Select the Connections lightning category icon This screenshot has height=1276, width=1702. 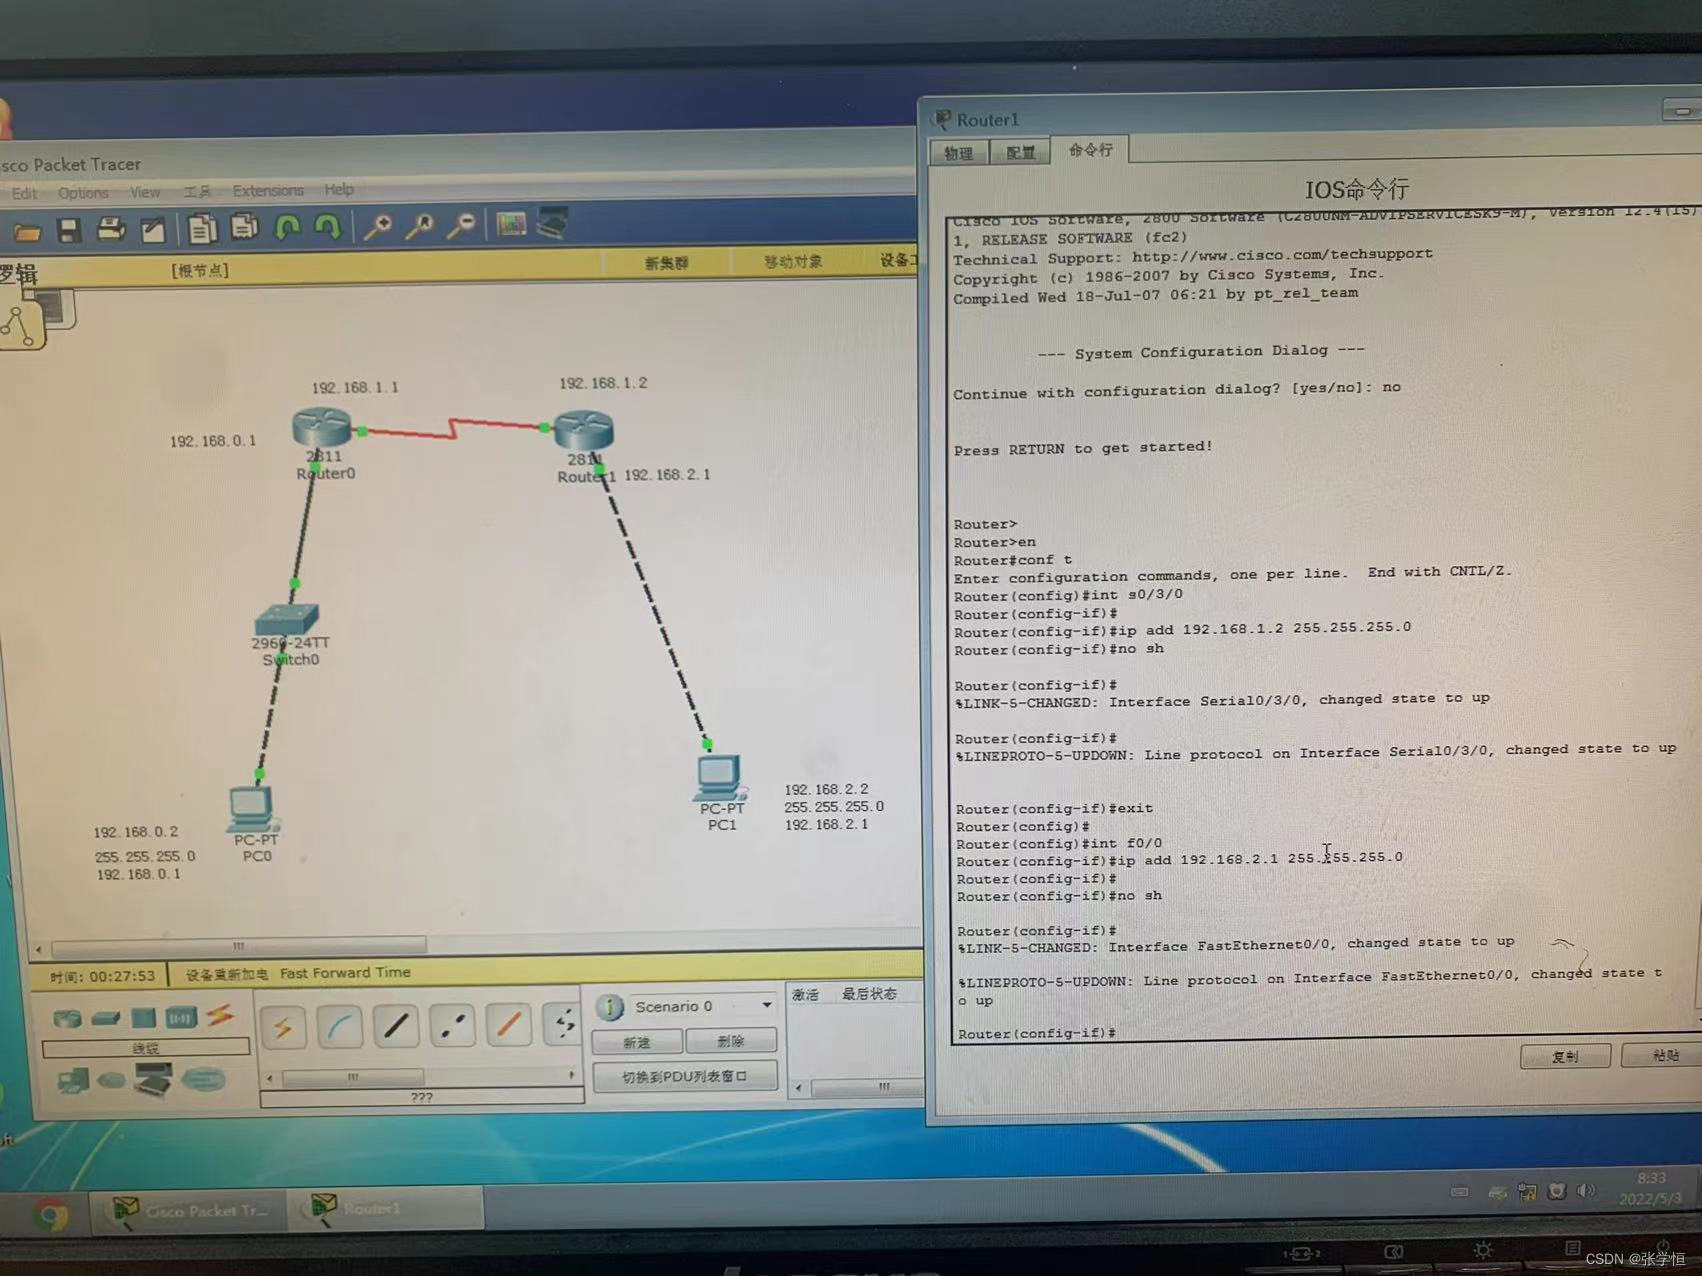click(220, 1016)
